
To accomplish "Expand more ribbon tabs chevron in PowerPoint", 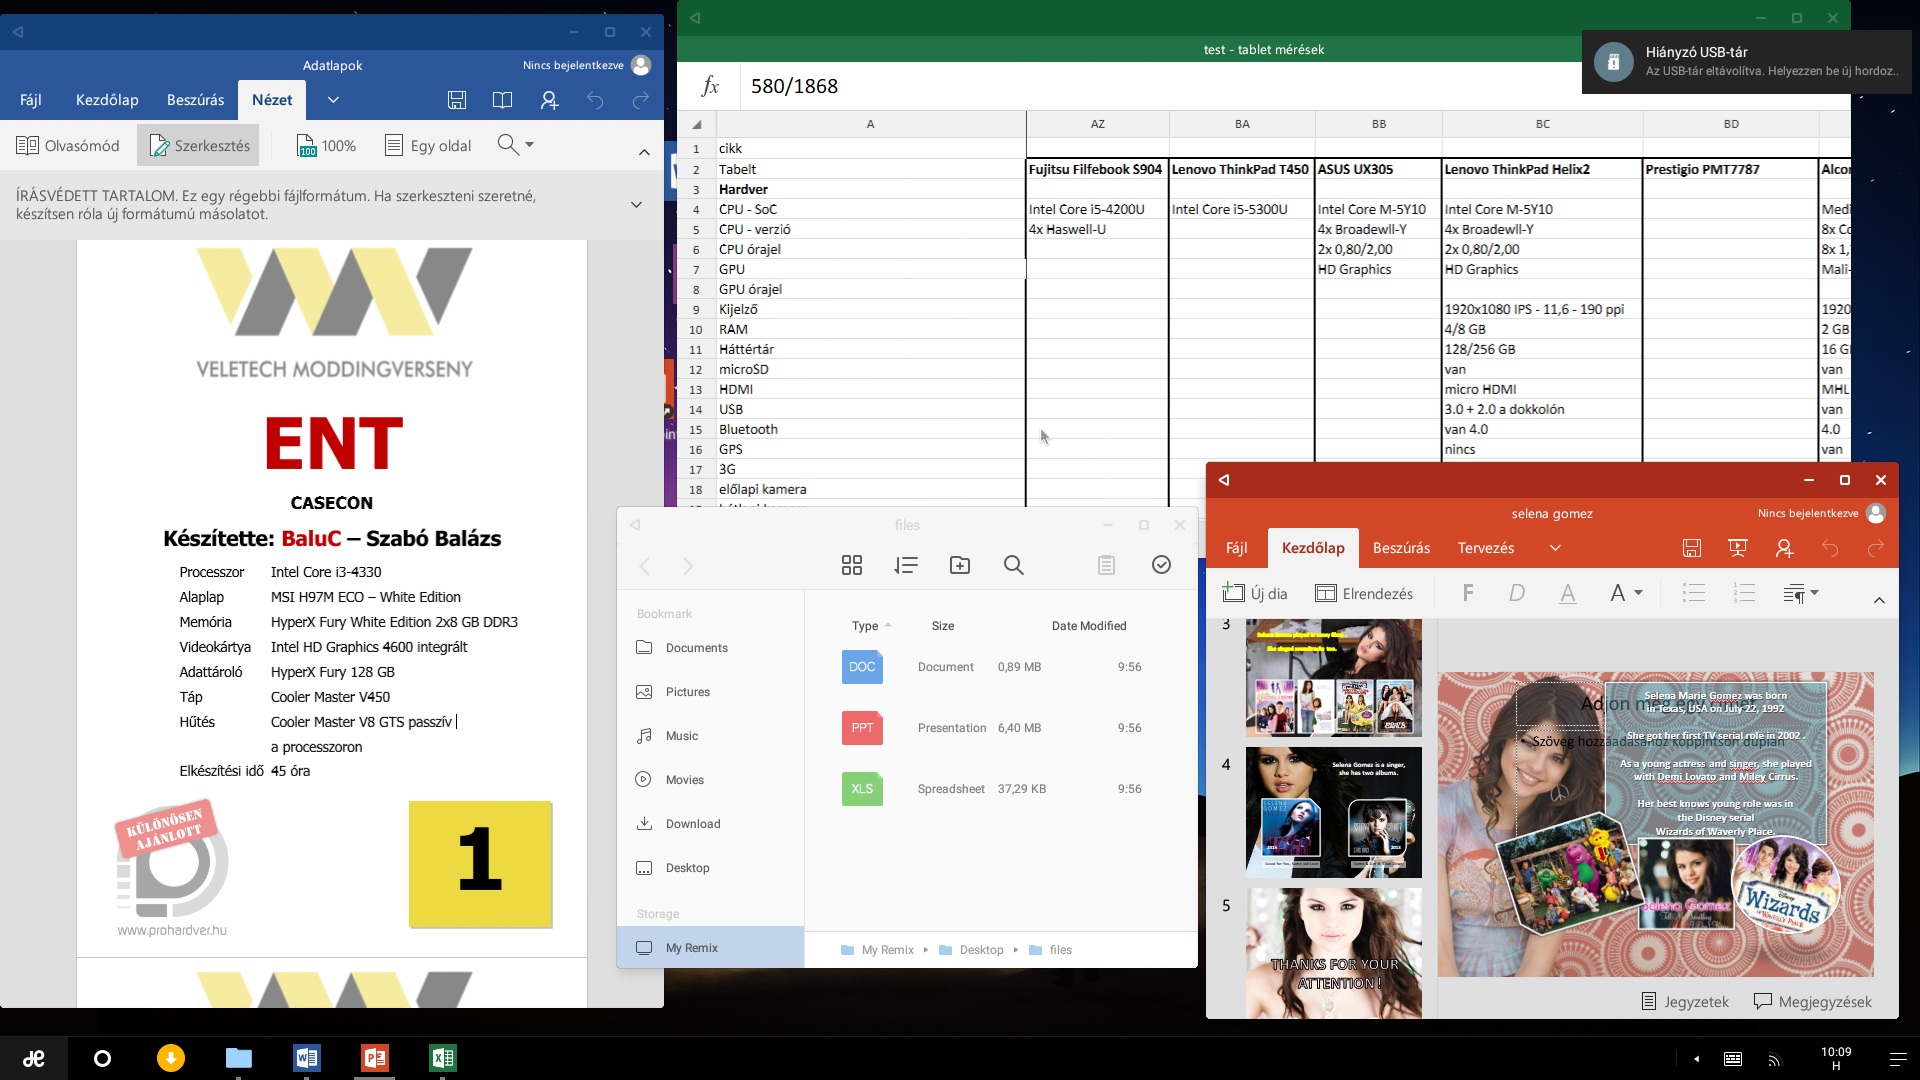I will 1555,548.
